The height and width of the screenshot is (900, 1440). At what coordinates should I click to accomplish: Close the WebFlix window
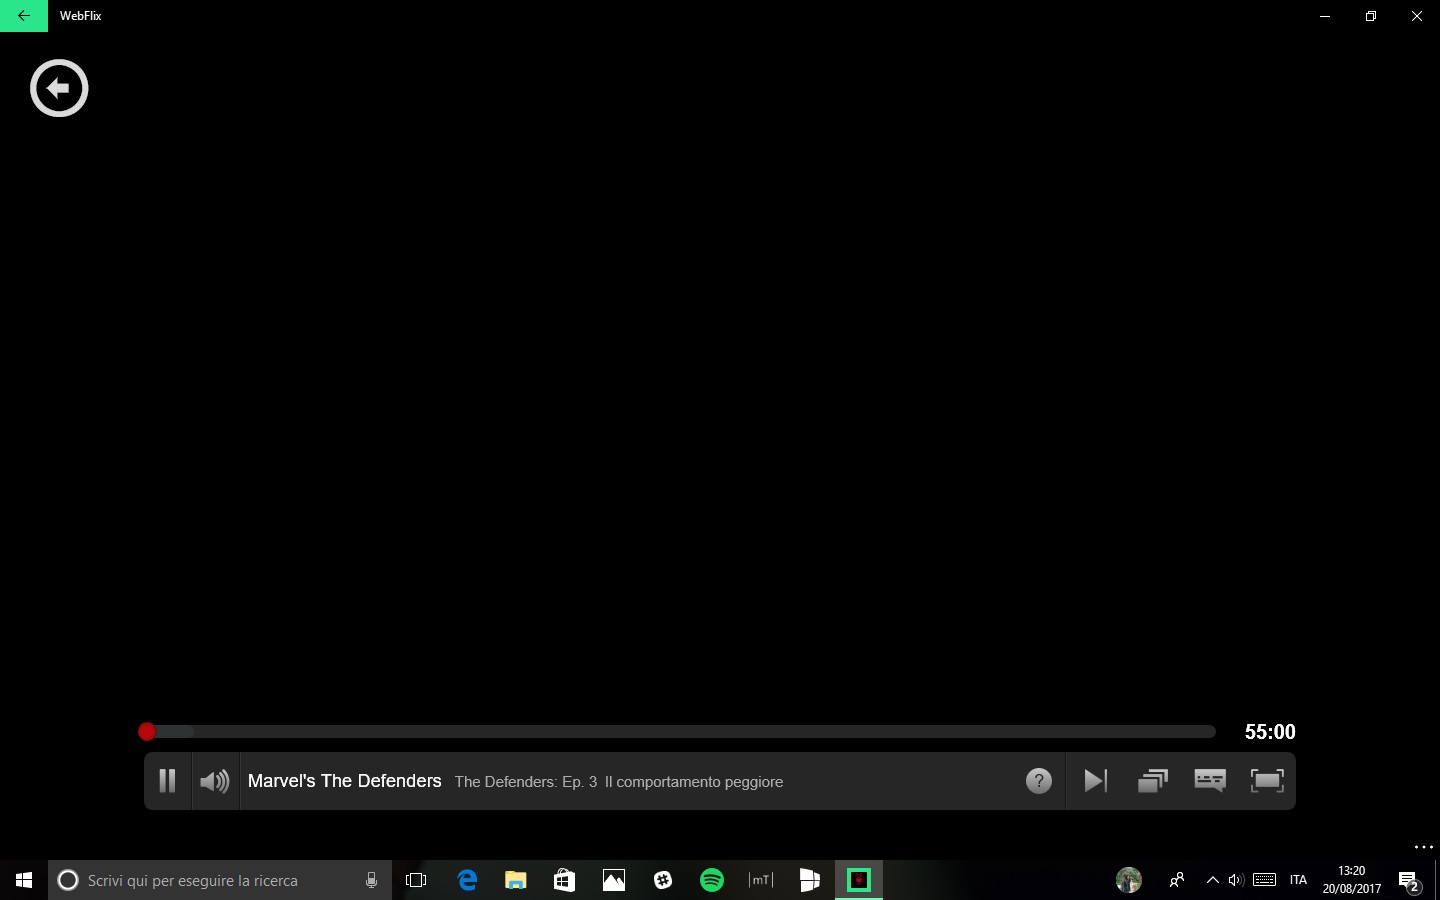pos(1417,16)
